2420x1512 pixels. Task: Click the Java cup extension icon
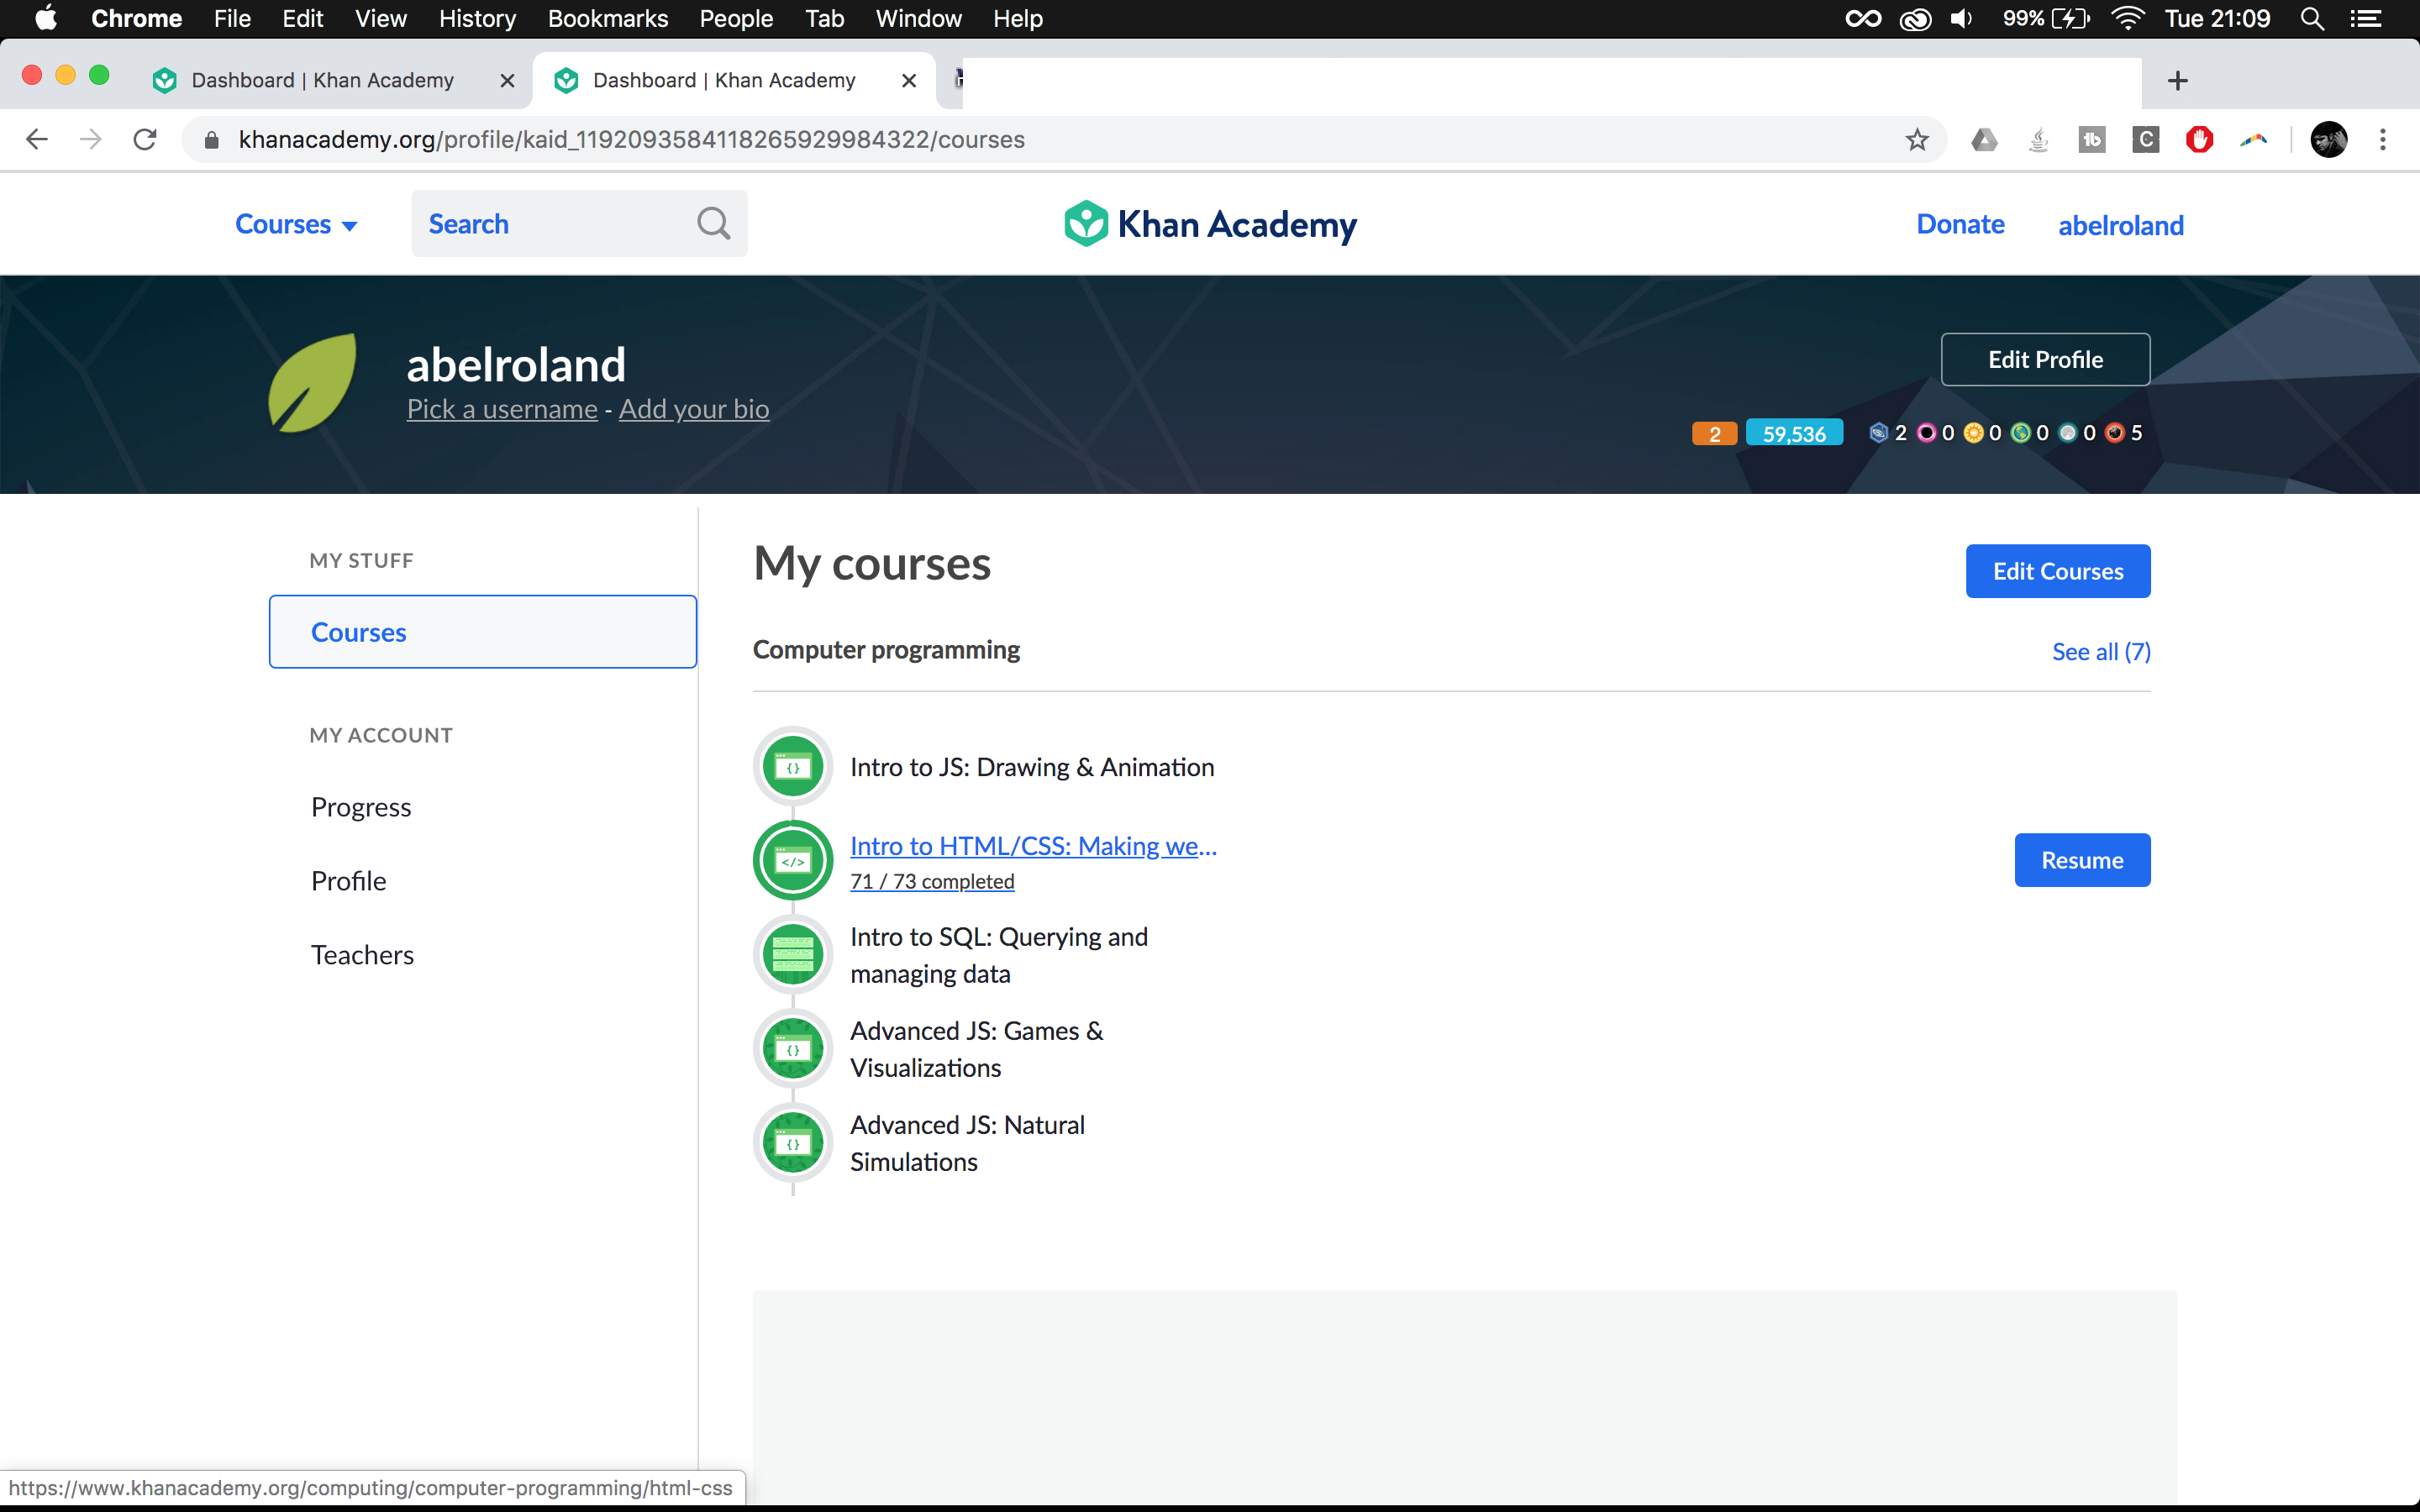2038,140
